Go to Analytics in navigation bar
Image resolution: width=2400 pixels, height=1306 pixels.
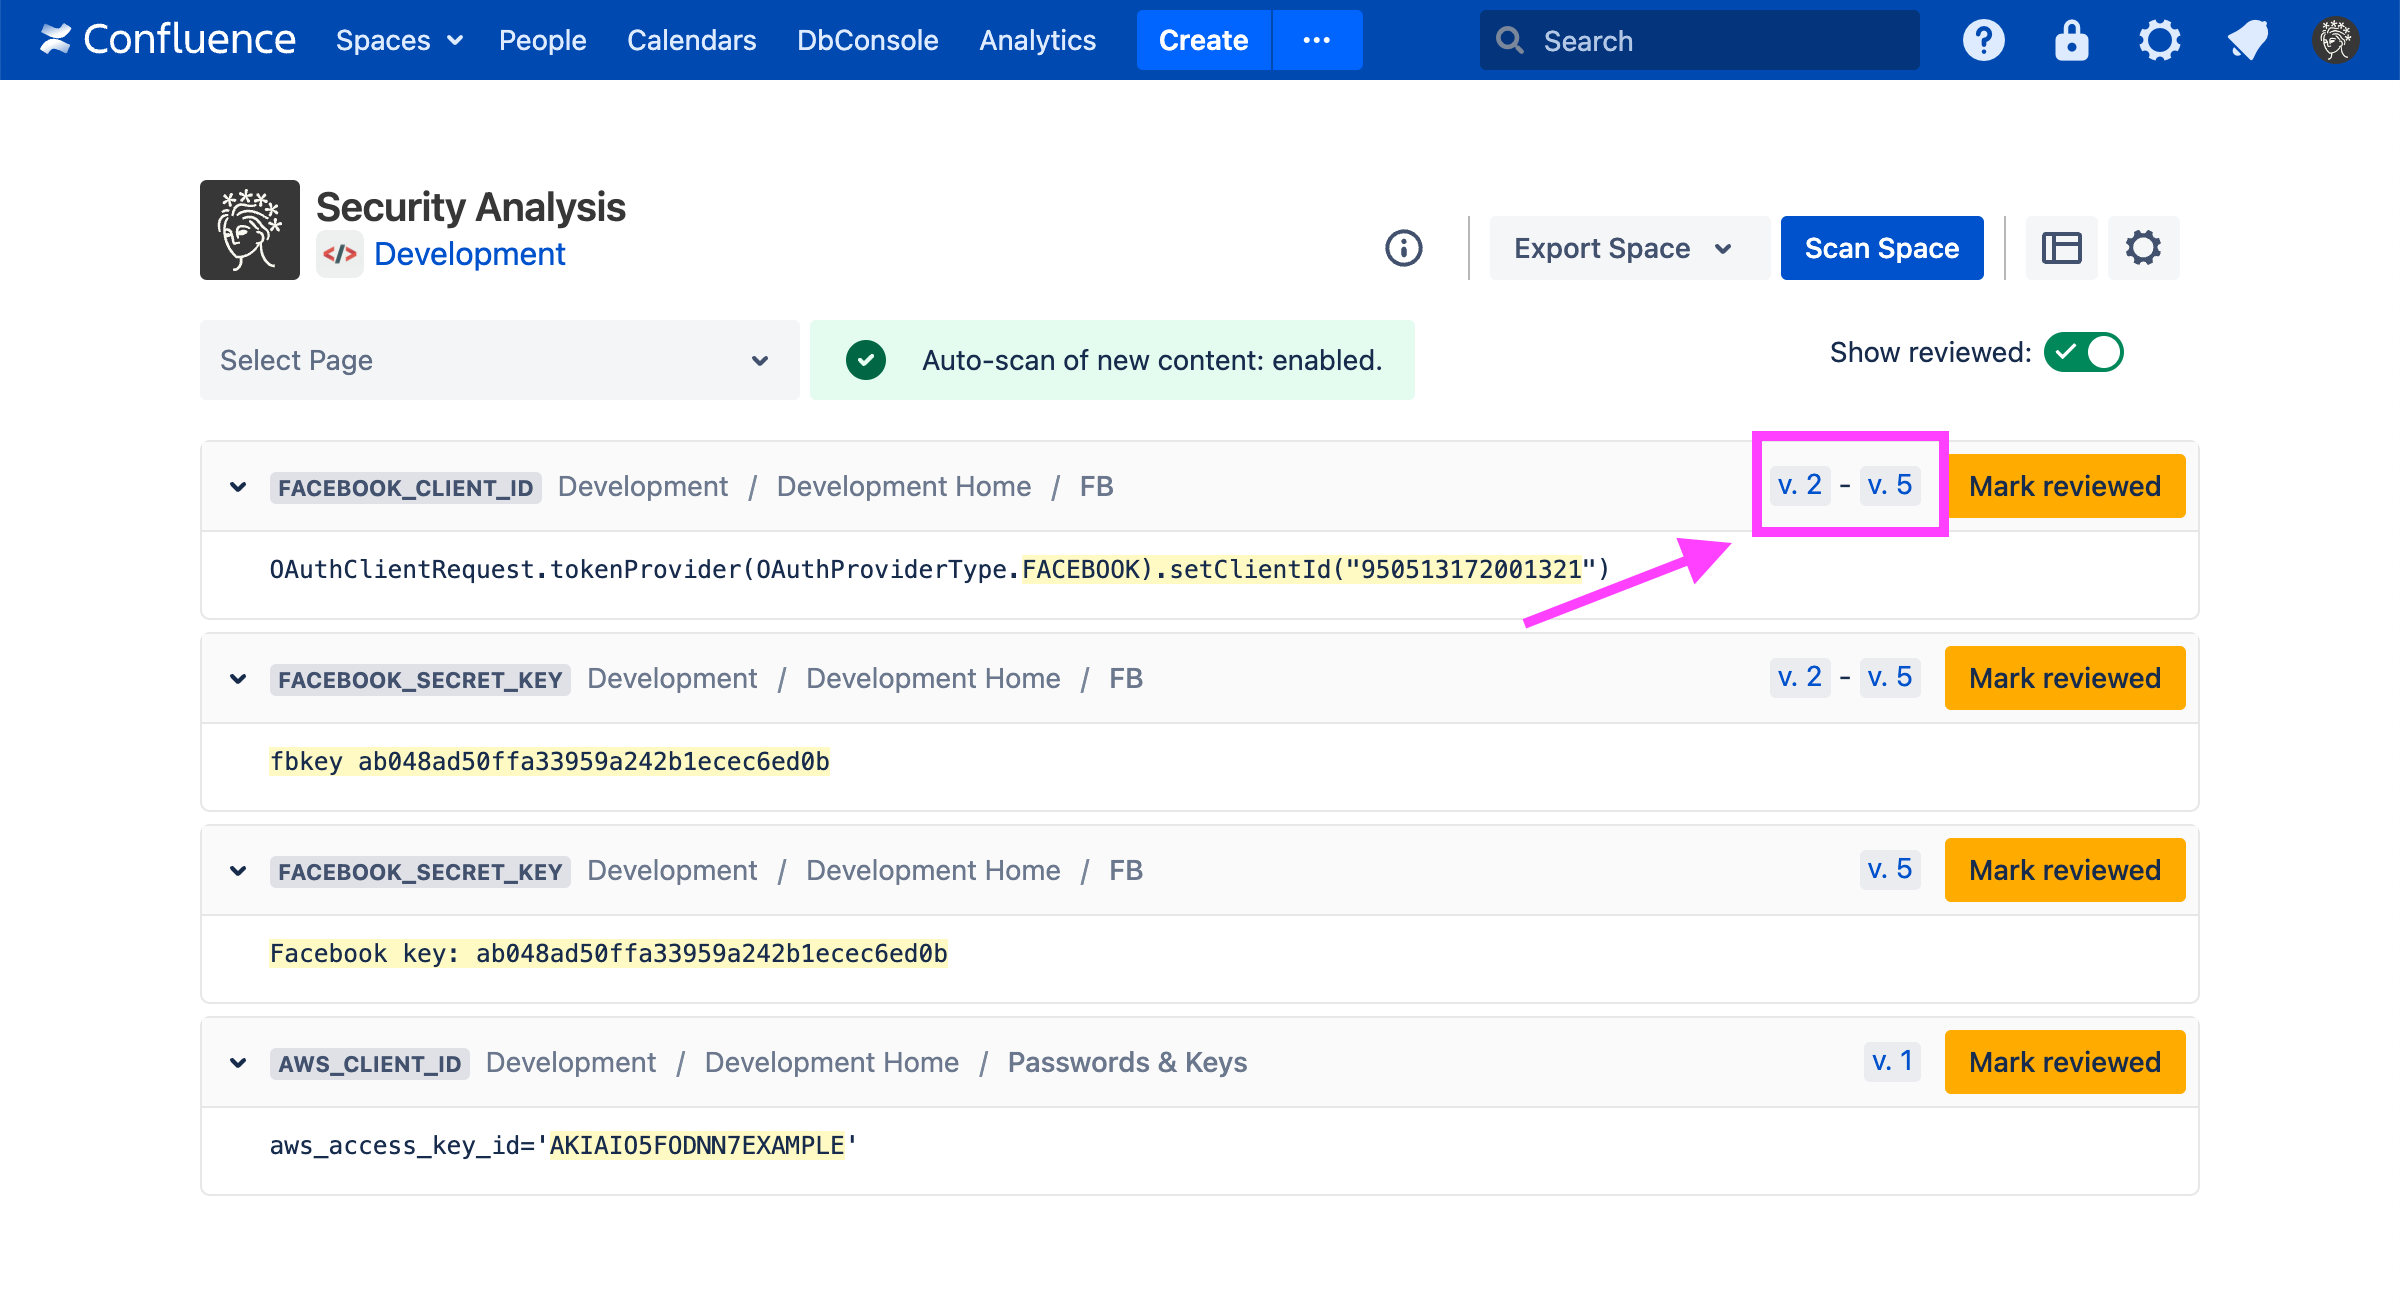click(1037, 40)
